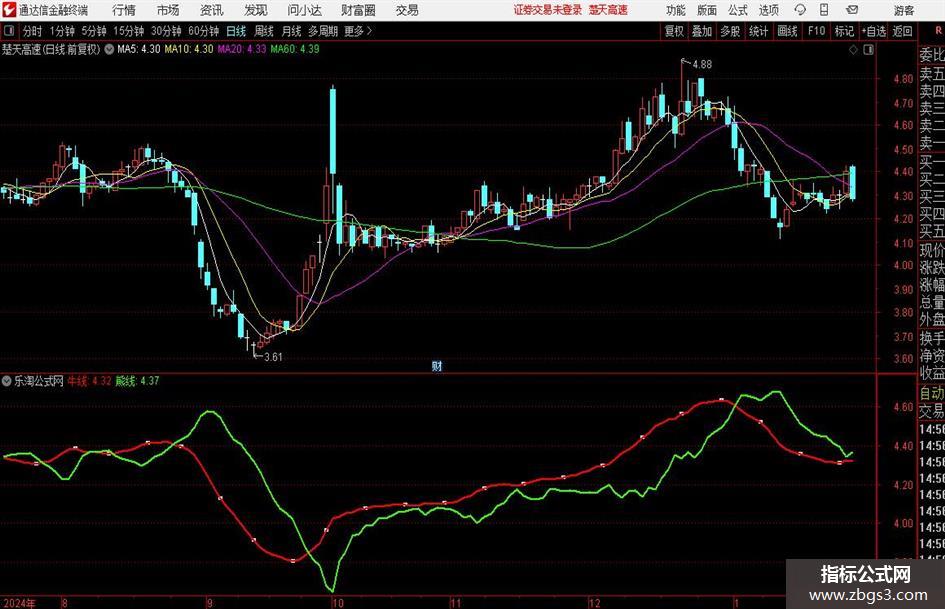
Task: Switch to the 分时 period tab
Action: pyautogui.click(x=32, y=31)
